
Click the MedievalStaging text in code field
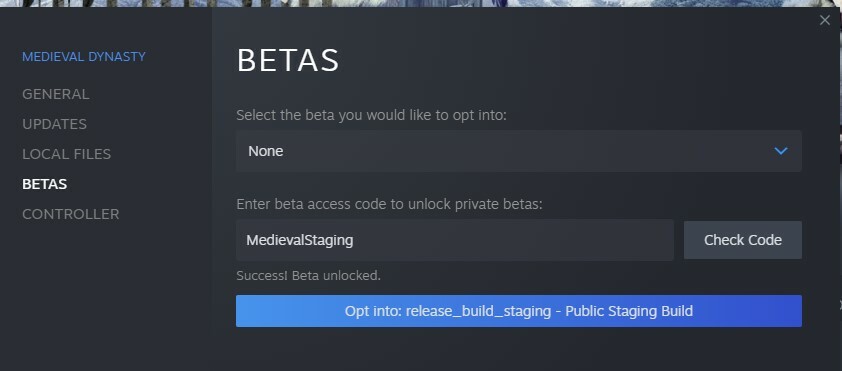tap(300, 240)
